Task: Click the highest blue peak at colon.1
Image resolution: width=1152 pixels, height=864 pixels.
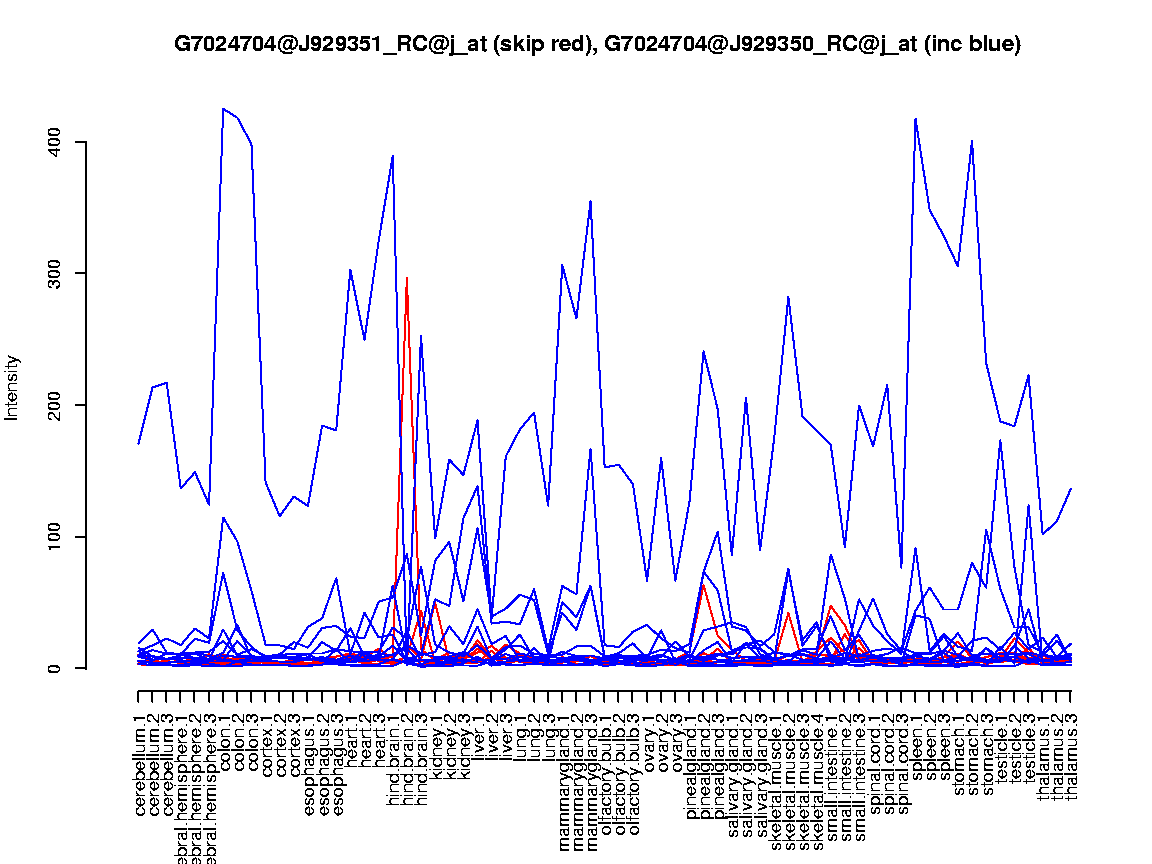Action: pyautogui.click(x=223, y=109)
